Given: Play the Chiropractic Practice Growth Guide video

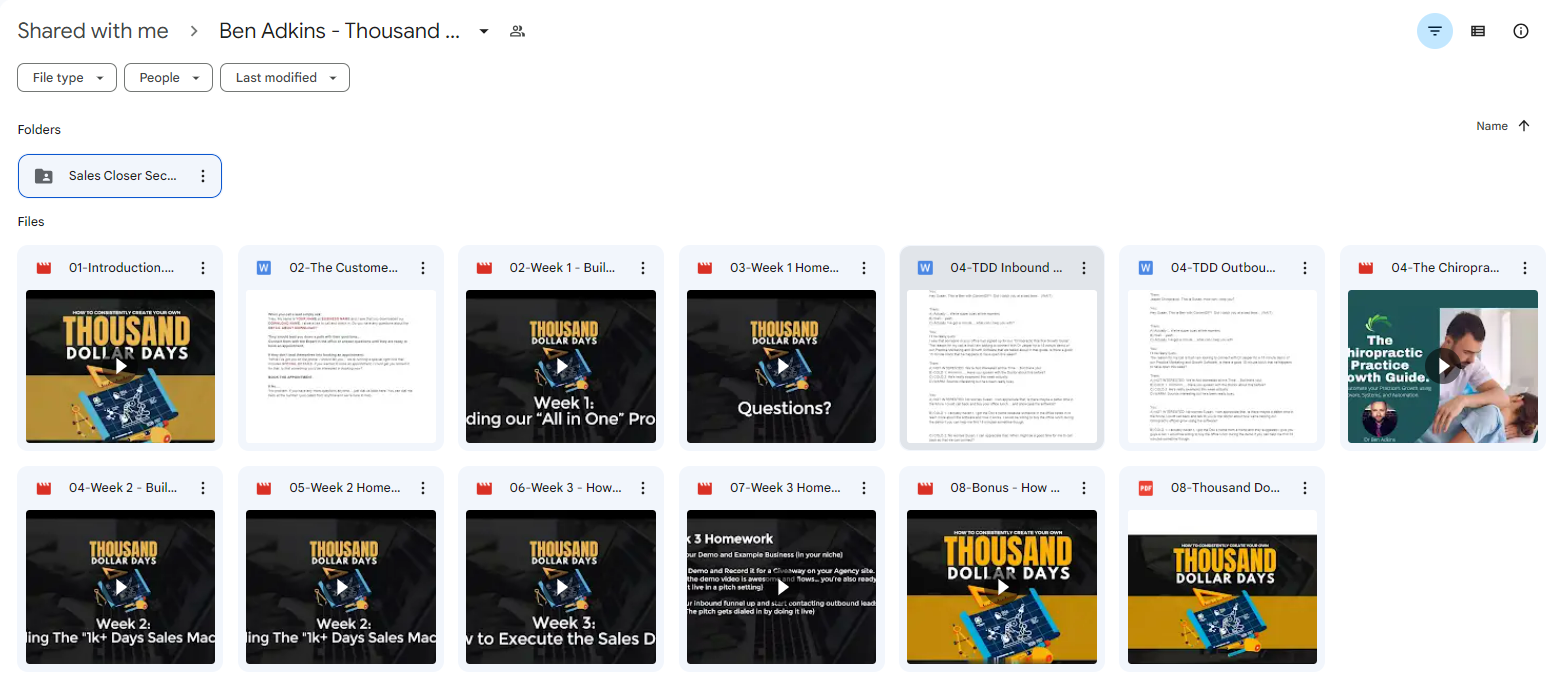Looking at the screenshot, I should point(1443,366).
